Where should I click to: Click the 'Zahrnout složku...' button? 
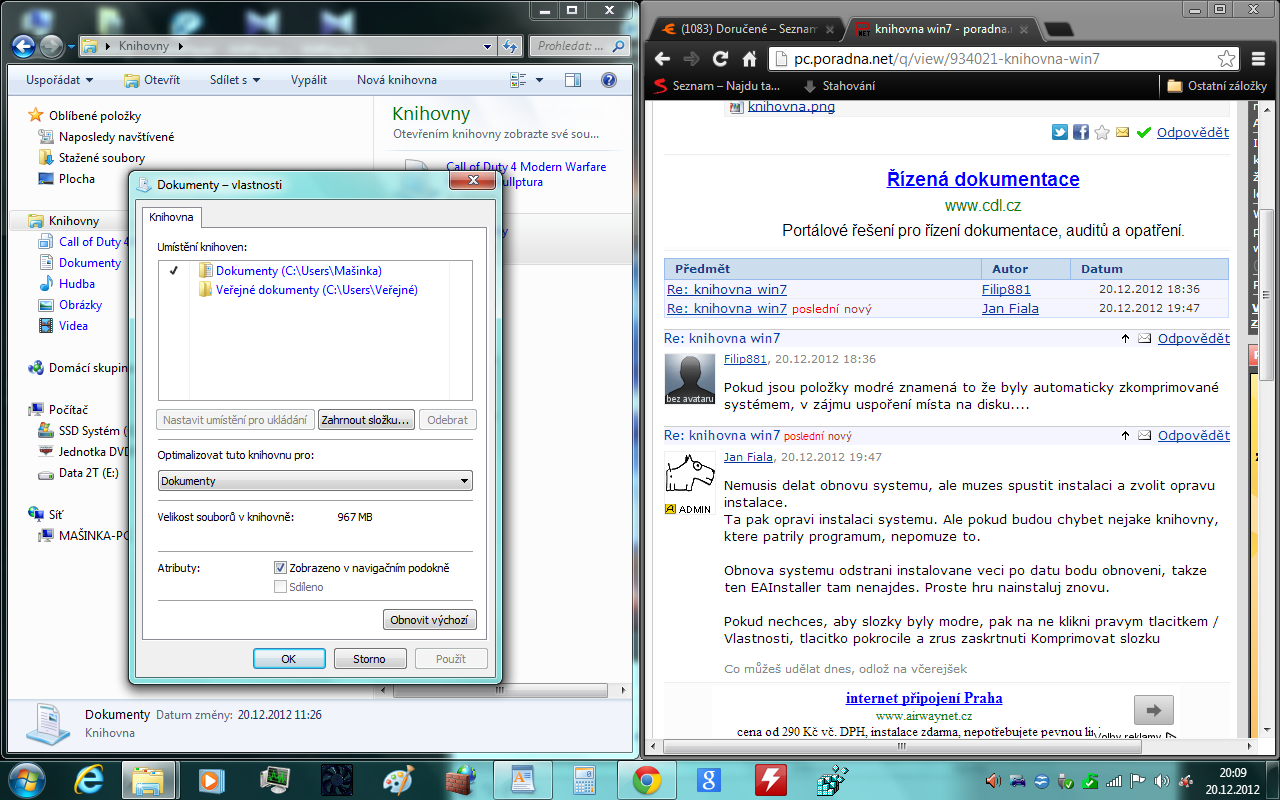tap(366, 420)
